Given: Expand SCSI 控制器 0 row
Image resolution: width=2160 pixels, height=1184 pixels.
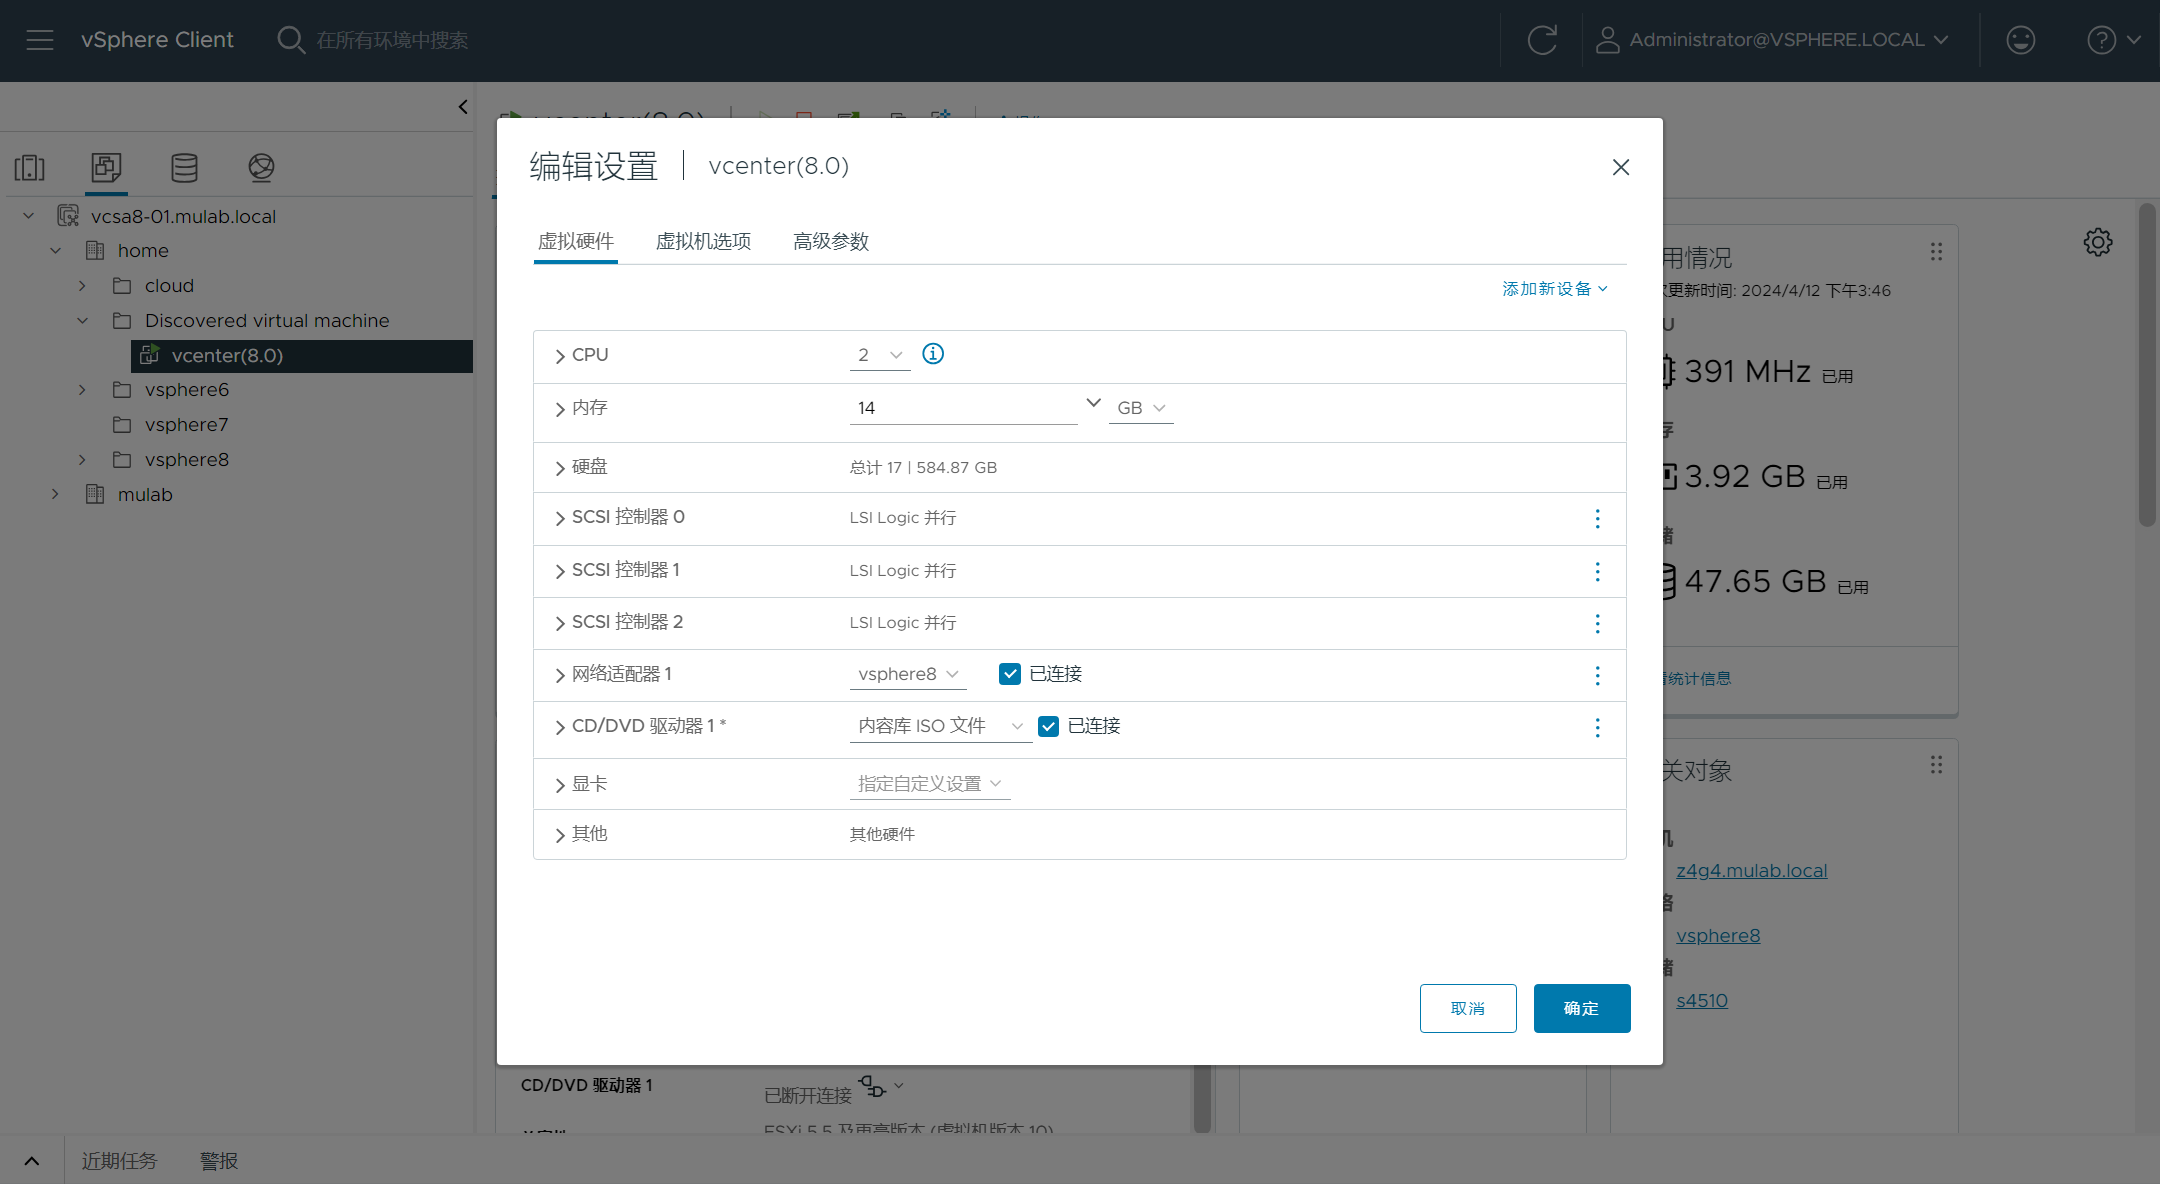Looking at the screenshot, I should (x=560, y=518).
